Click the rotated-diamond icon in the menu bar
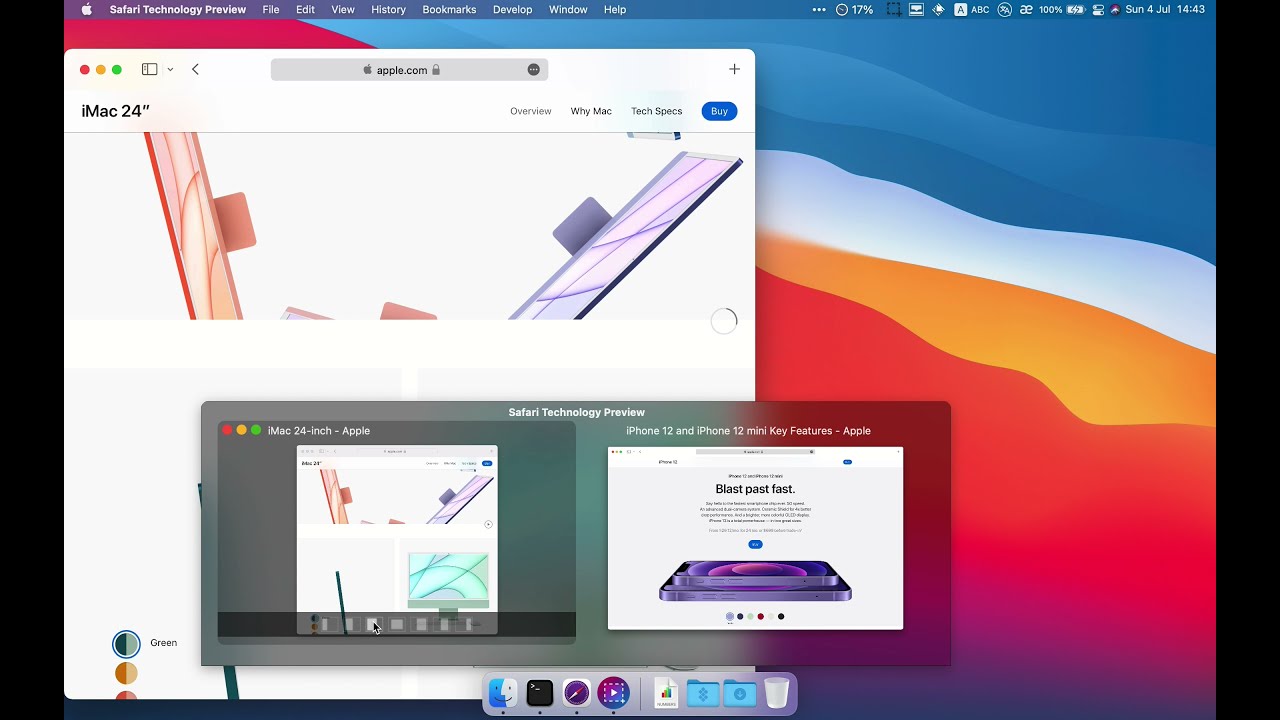Screen dimensions: 1280x720 coord(938,10)
